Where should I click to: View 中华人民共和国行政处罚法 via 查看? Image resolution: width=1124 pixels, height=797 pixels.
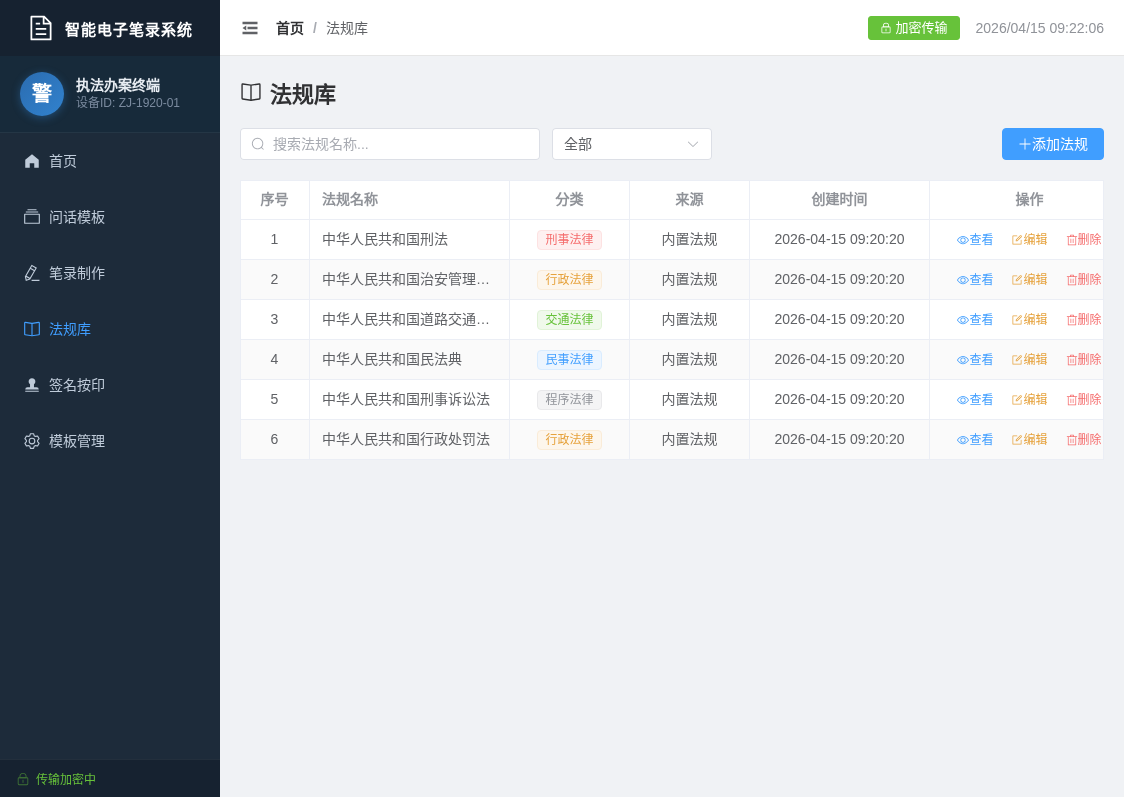coord(975,439)
